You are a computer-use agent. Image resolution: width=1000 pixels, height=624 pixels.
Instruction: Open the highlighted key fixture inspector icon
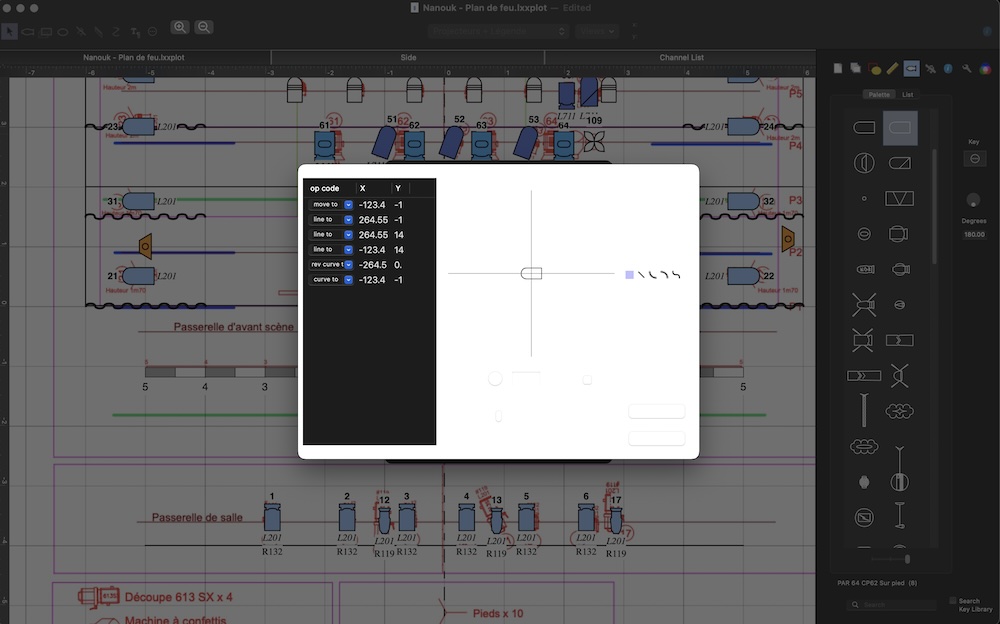click(911, 68)
